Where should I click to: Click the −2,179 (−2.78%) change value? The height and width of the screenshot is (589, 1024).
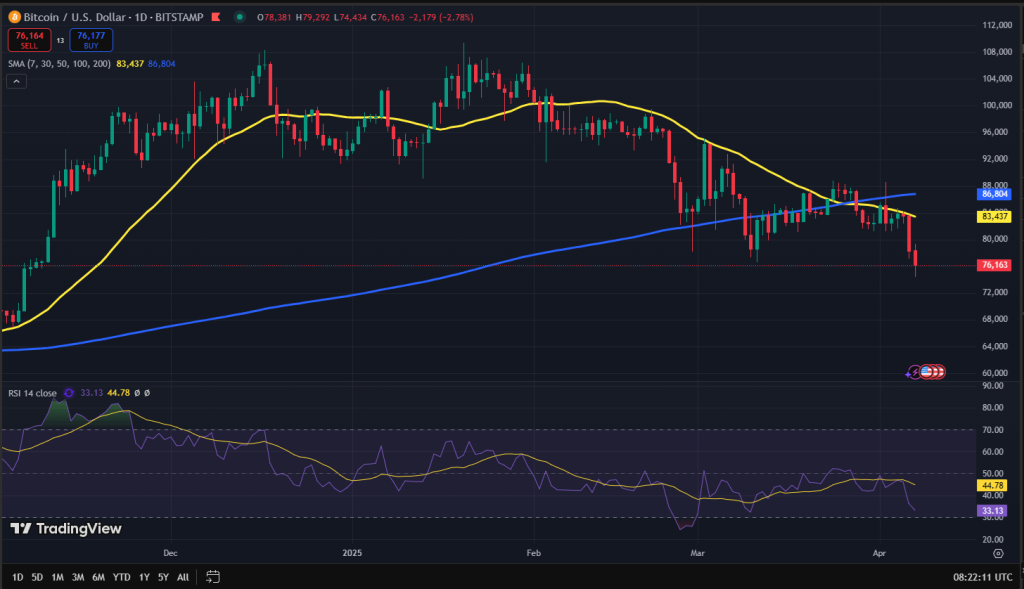coord(441,17)
